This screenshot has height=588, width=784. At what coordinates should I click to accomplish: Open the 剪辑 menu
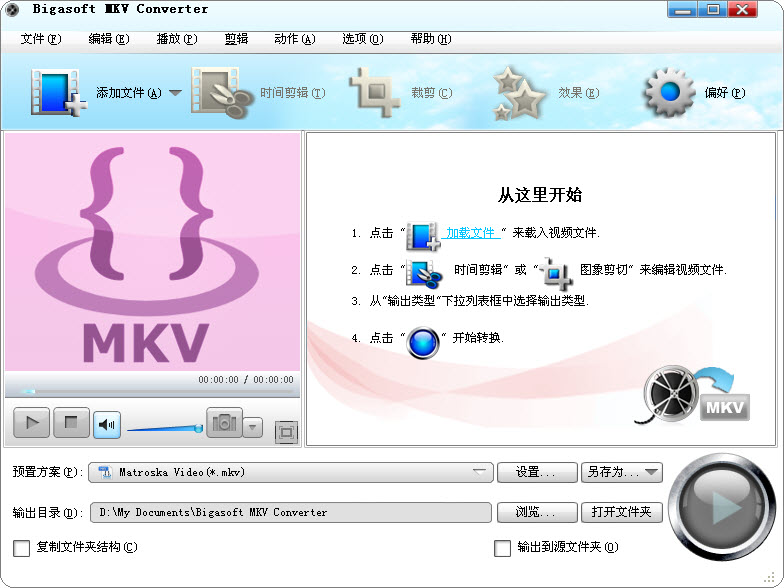(x=236, y=39)
